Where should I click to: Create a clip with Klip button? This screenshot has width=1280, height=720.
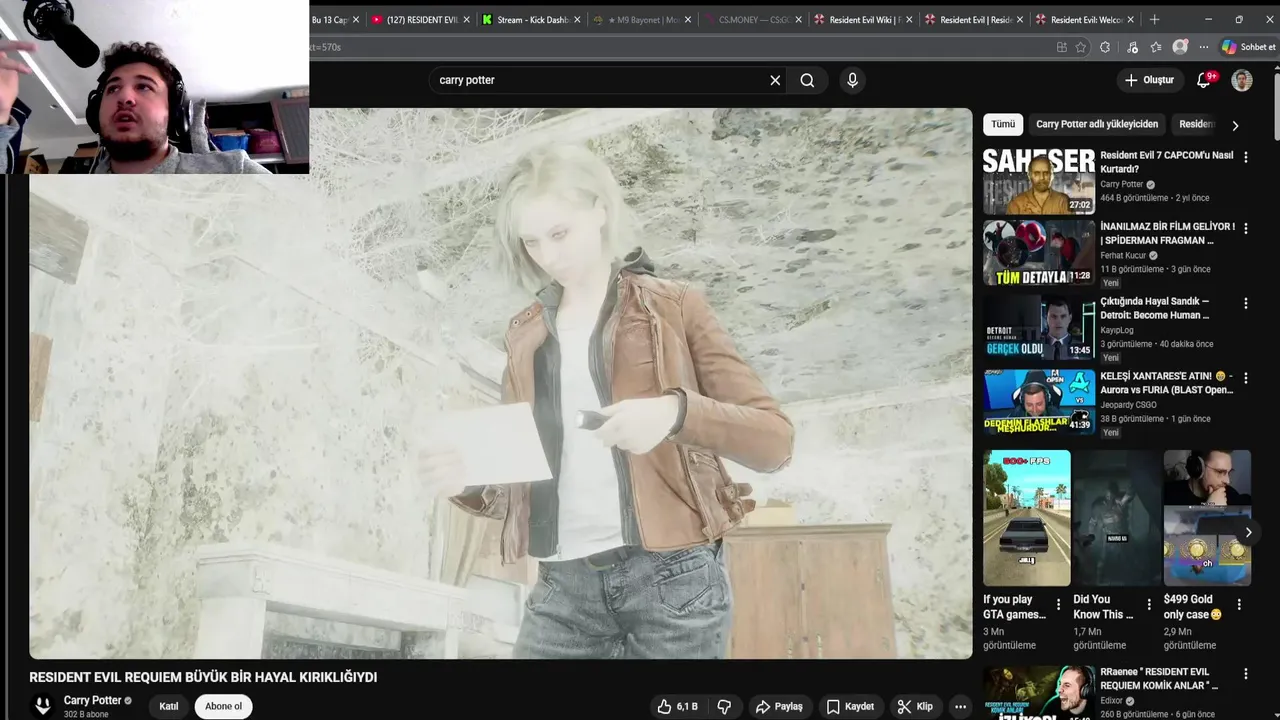coord(915,706)
